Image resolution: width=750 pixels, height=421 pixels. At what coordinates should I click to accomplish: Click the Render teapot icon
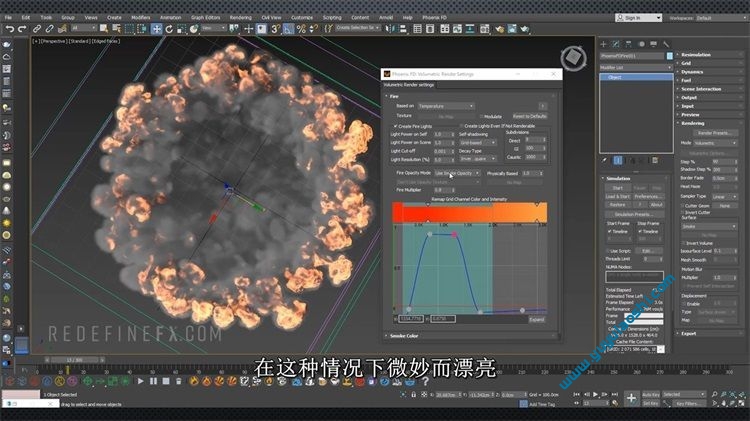(525, 29)
